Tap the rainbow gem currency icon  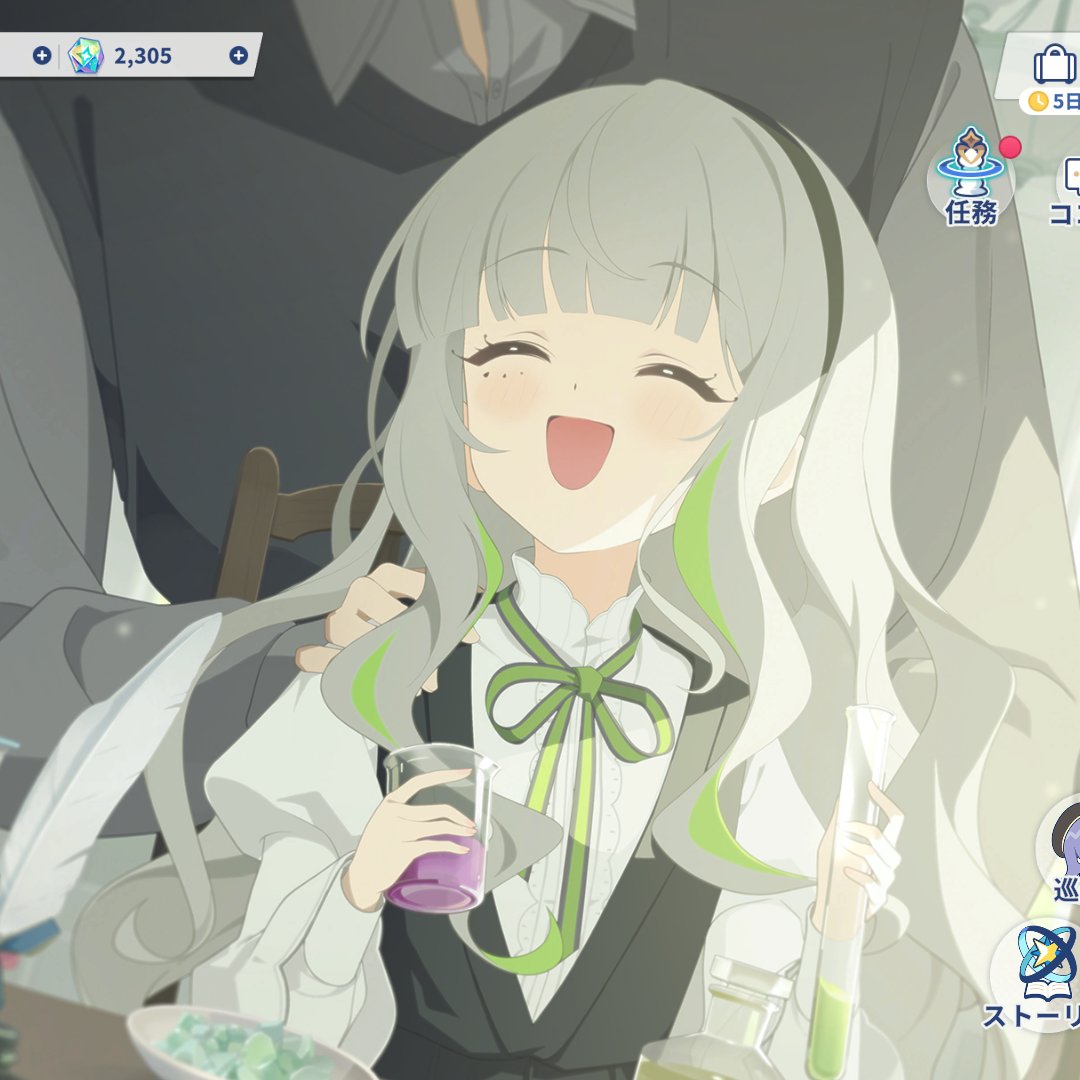click(86, 56)
